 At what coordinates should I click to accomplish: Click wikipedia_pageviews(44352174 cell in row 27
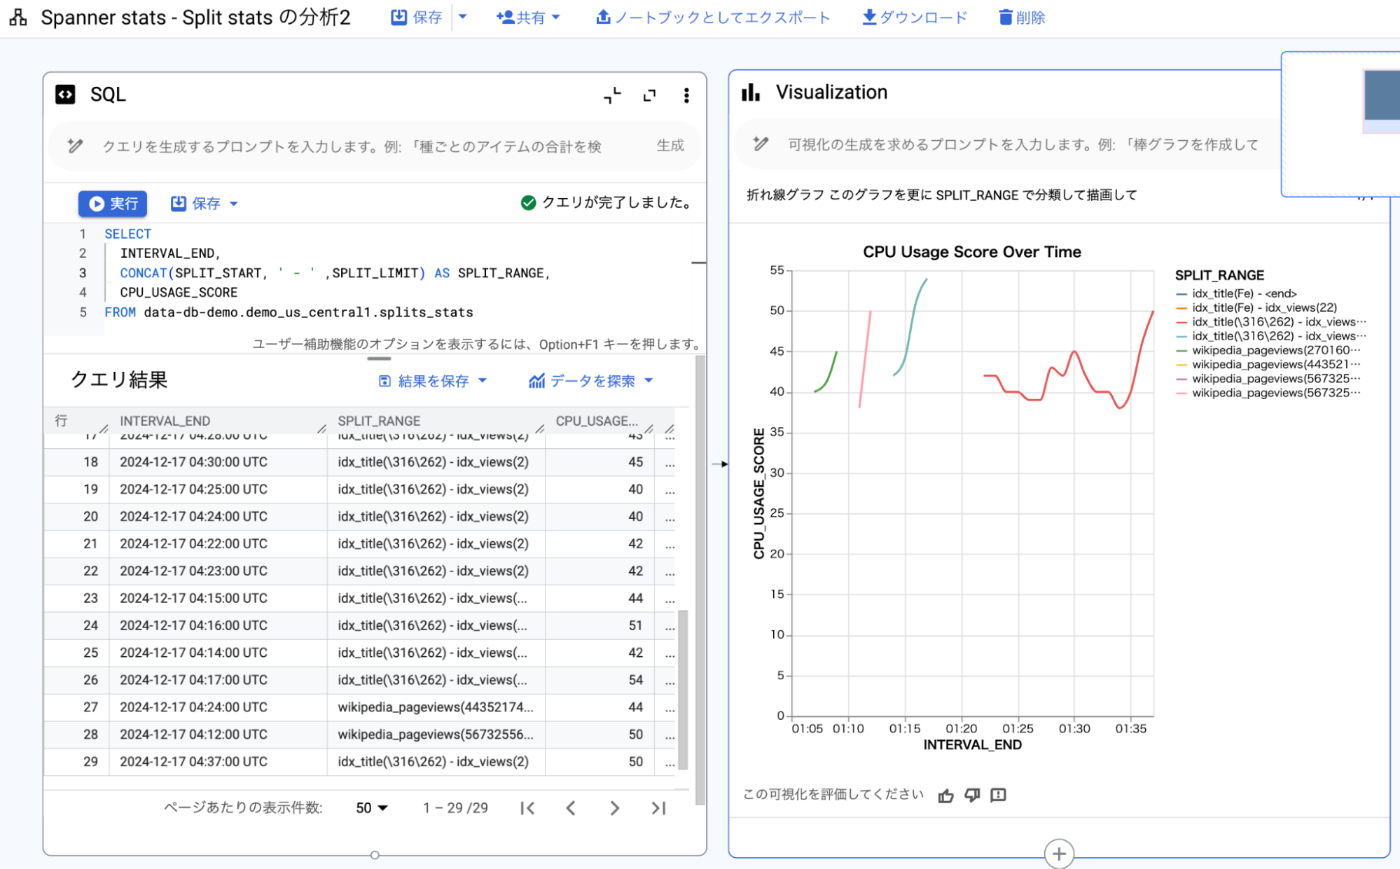click(x=436, y=707)
